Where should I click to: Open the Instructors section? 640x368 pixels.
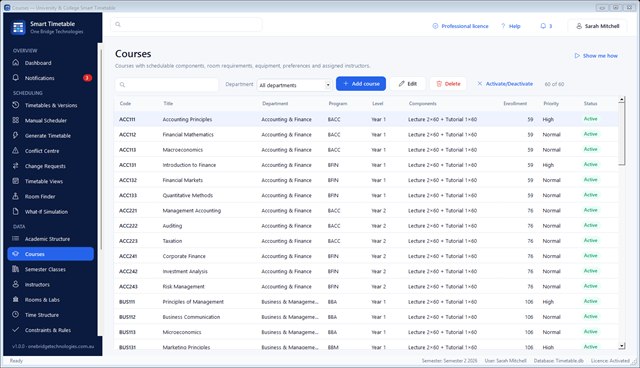pyautogui.click(x=51, y=284)
